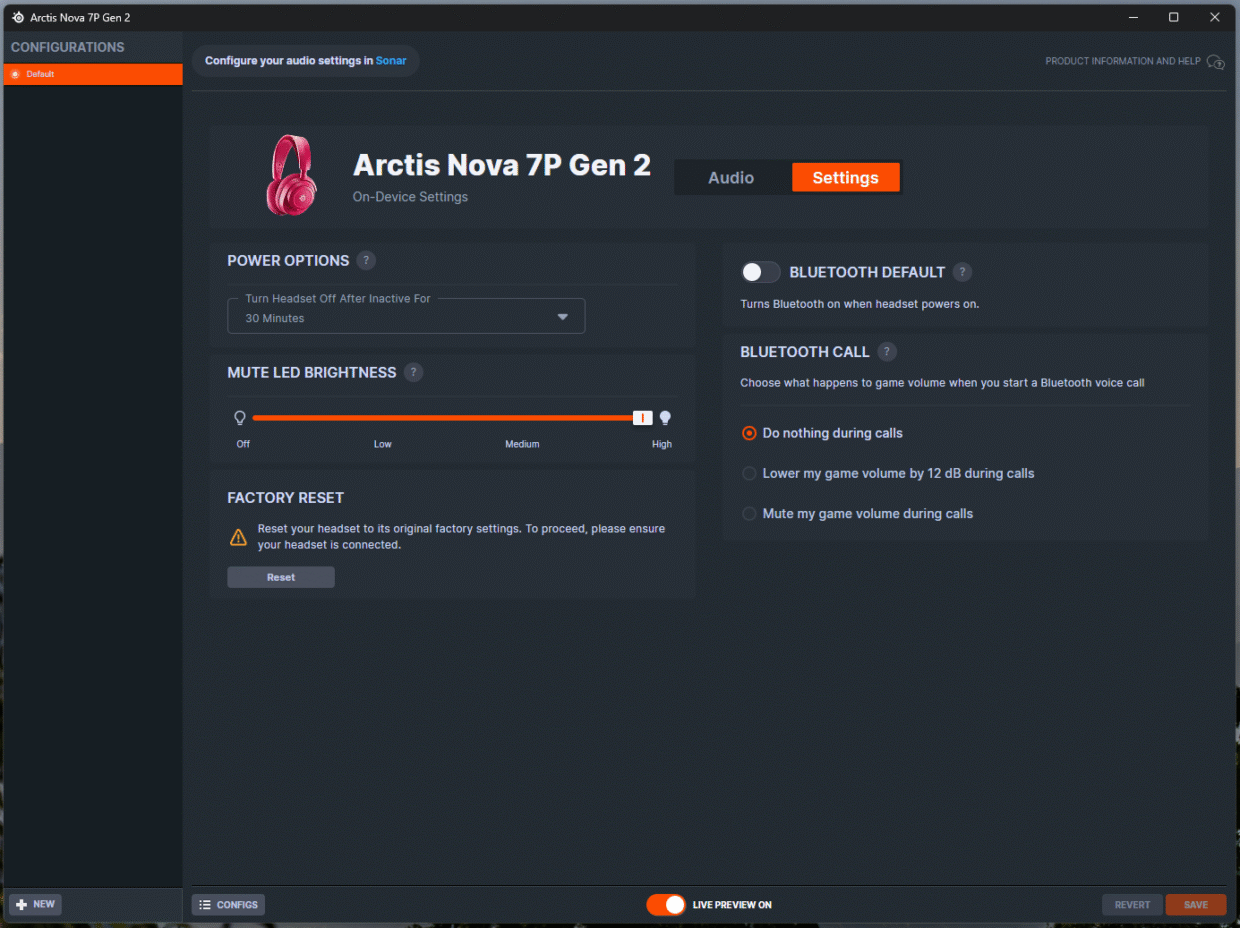Maximize the Arctis Nova window
Image resolution: width=1240 pixels, height=928 pixels.
(1174, 18)
